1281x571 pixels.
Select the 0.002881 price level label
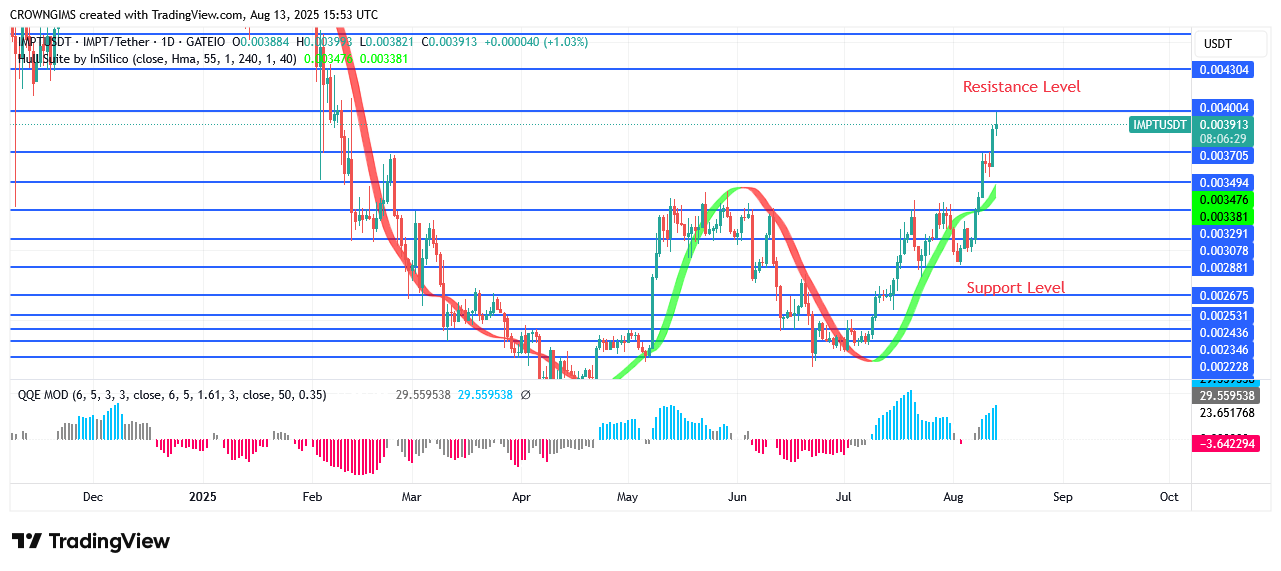click(1225, 268)
